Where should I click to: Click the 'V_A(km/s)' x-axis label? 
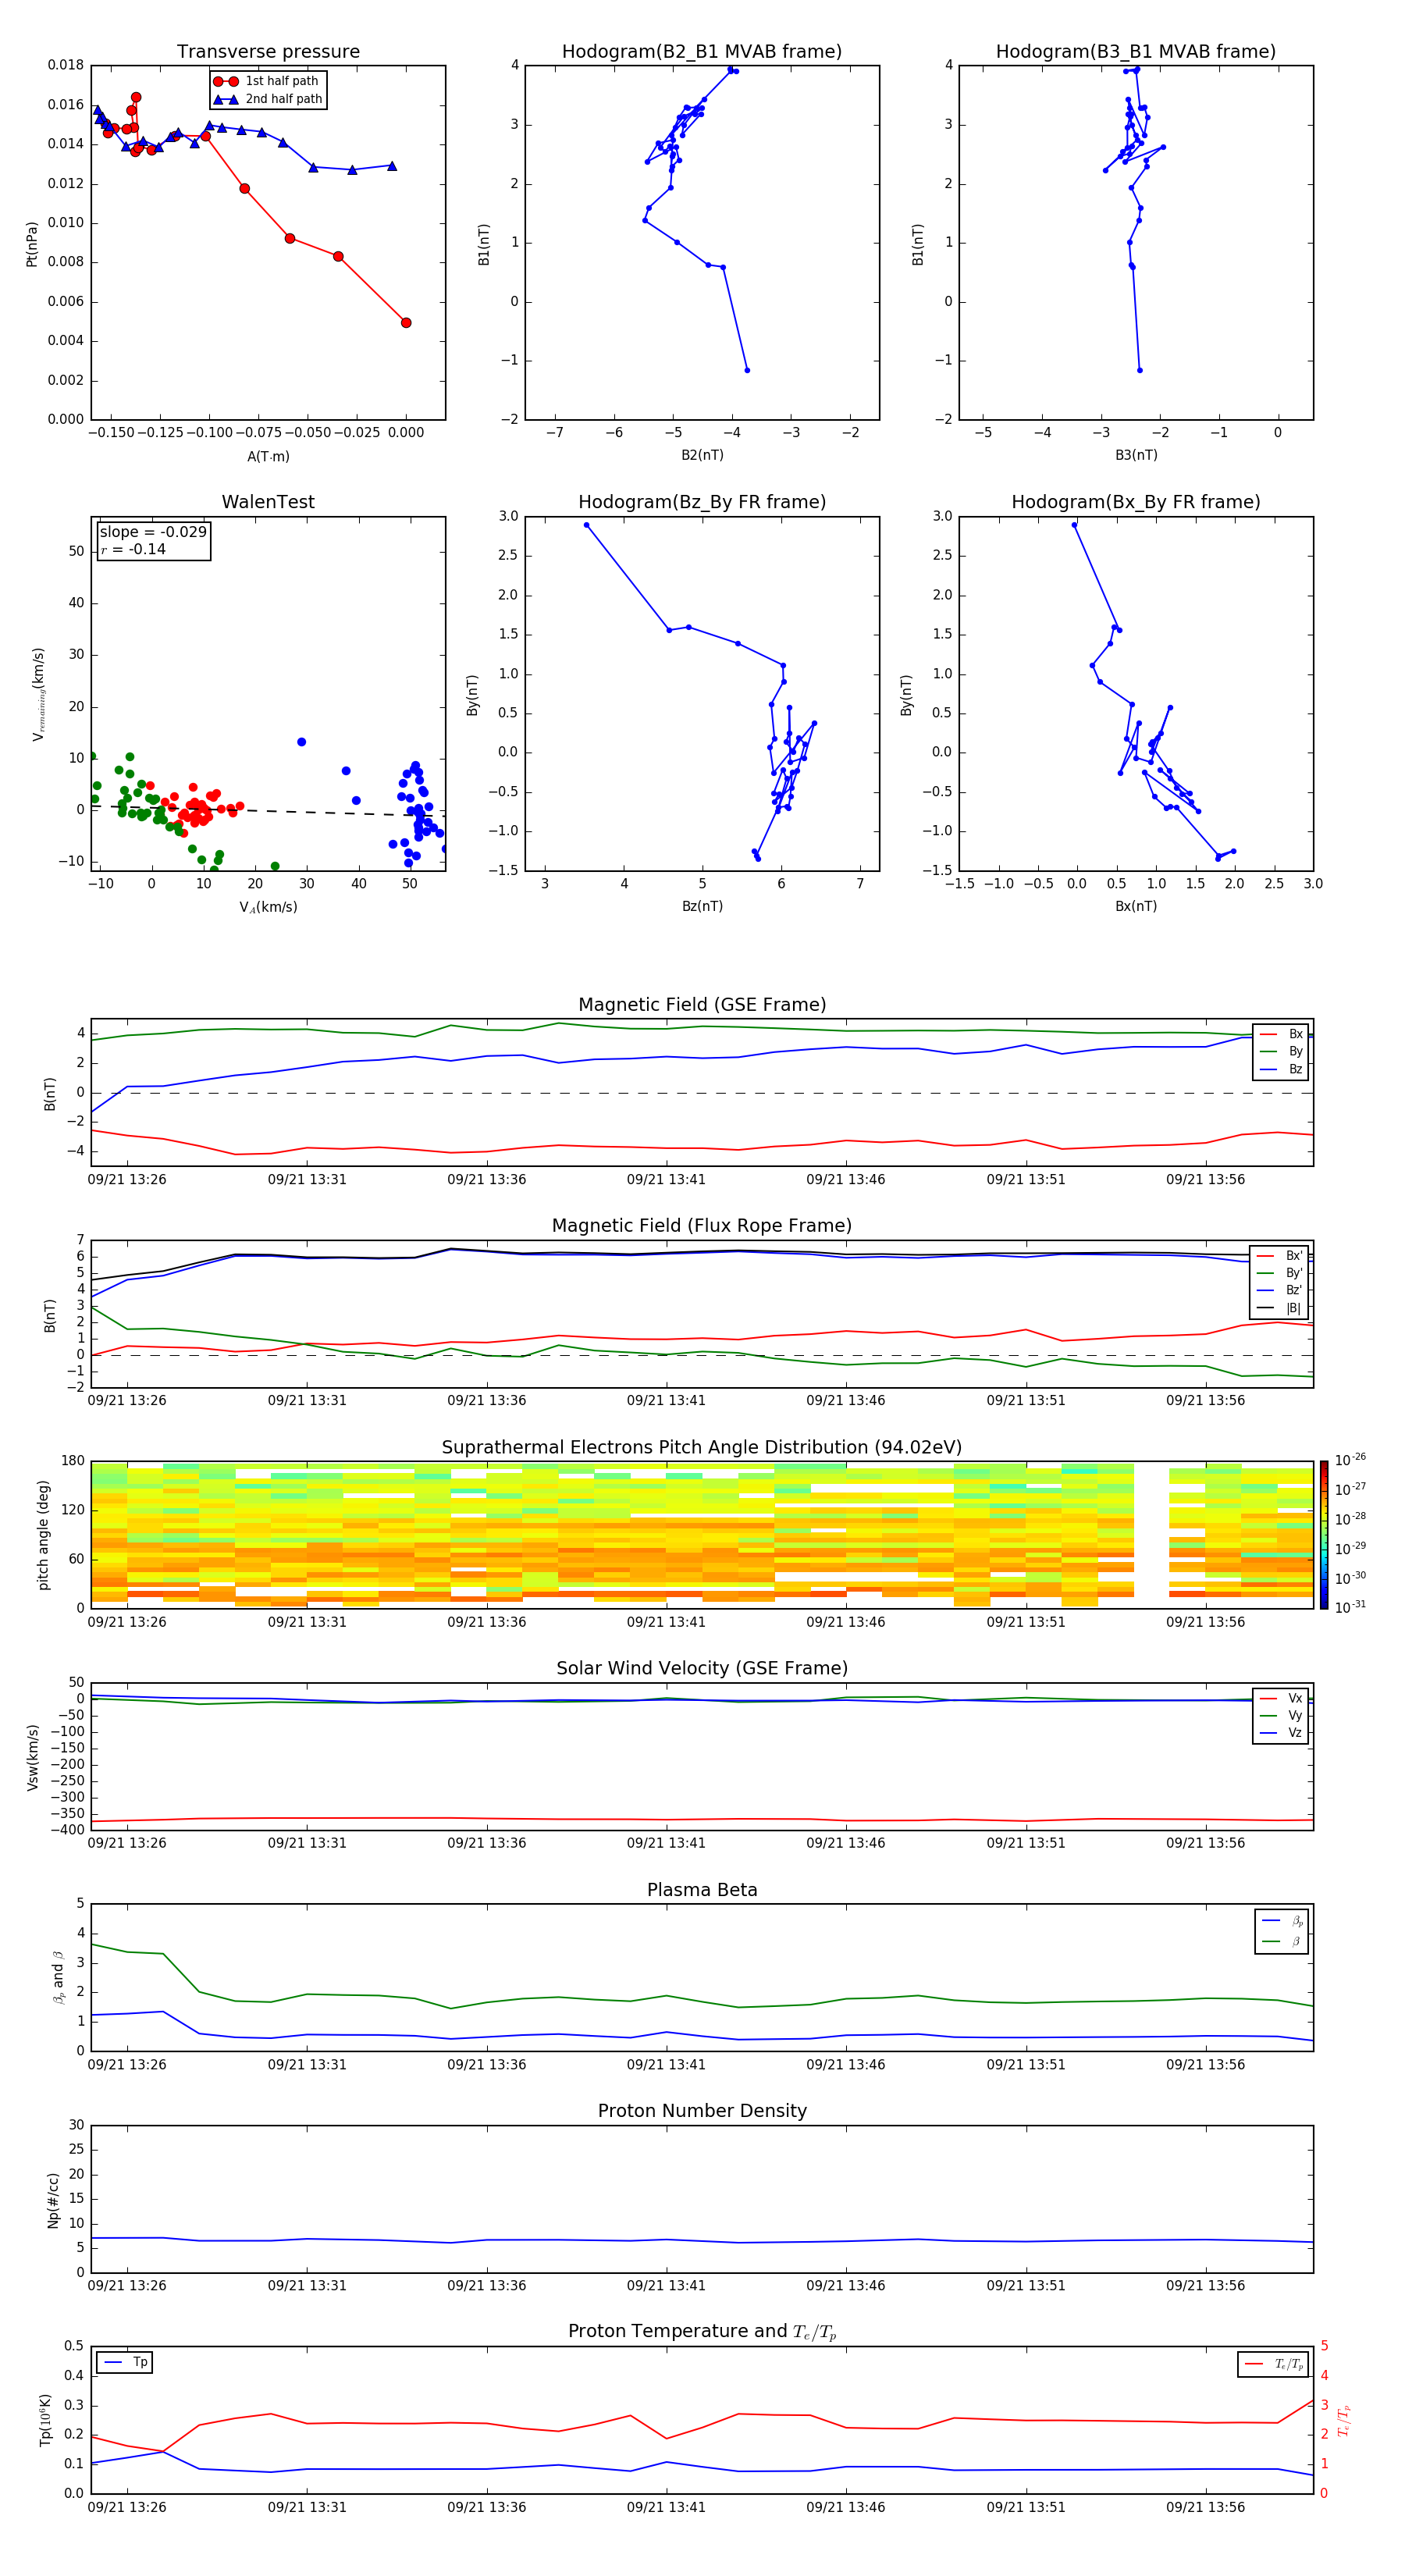268,907
